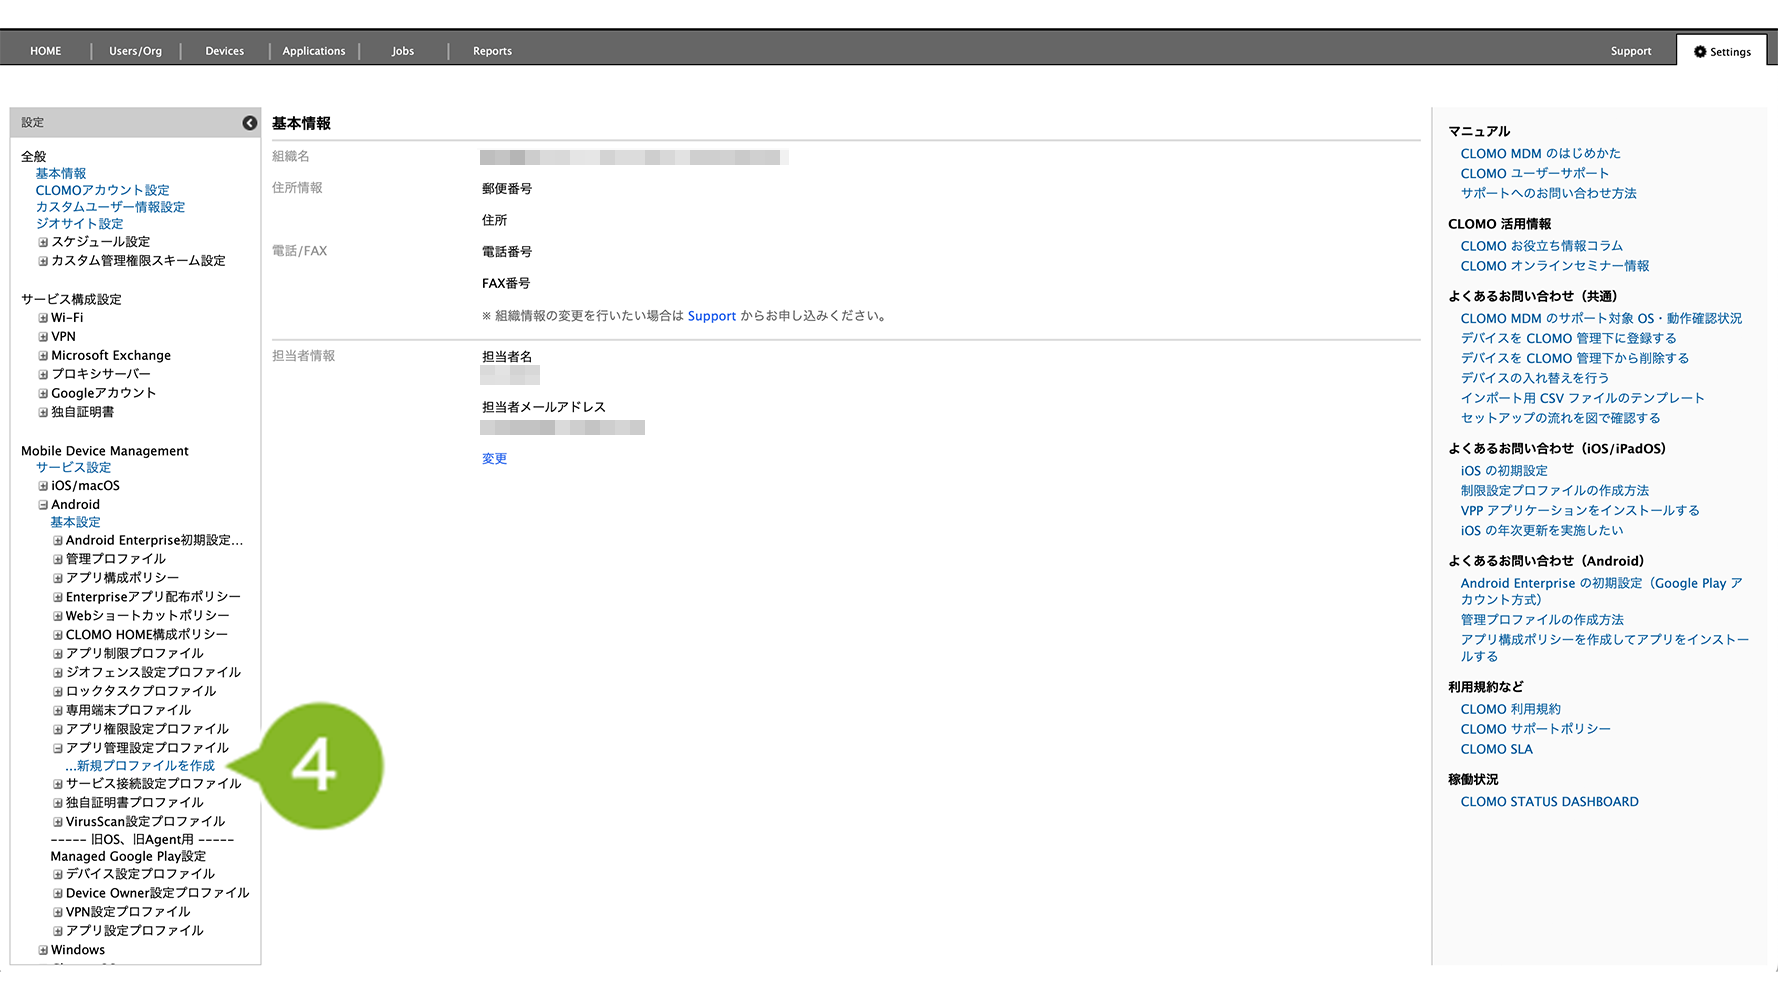Open the Support menu
The height and width of the screenshot is (1000, 1778).
tap(1631, 51)
